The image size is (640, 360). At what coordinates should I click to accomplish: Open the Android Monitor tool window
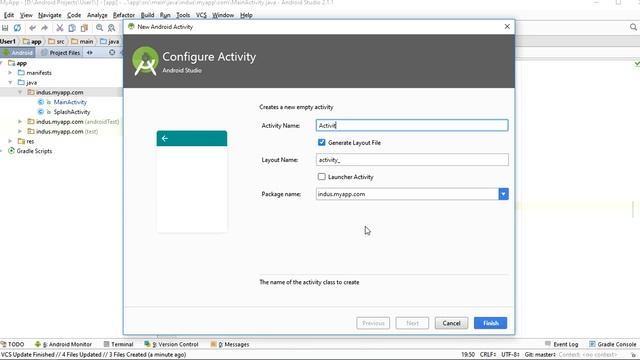tap(63, 344)
